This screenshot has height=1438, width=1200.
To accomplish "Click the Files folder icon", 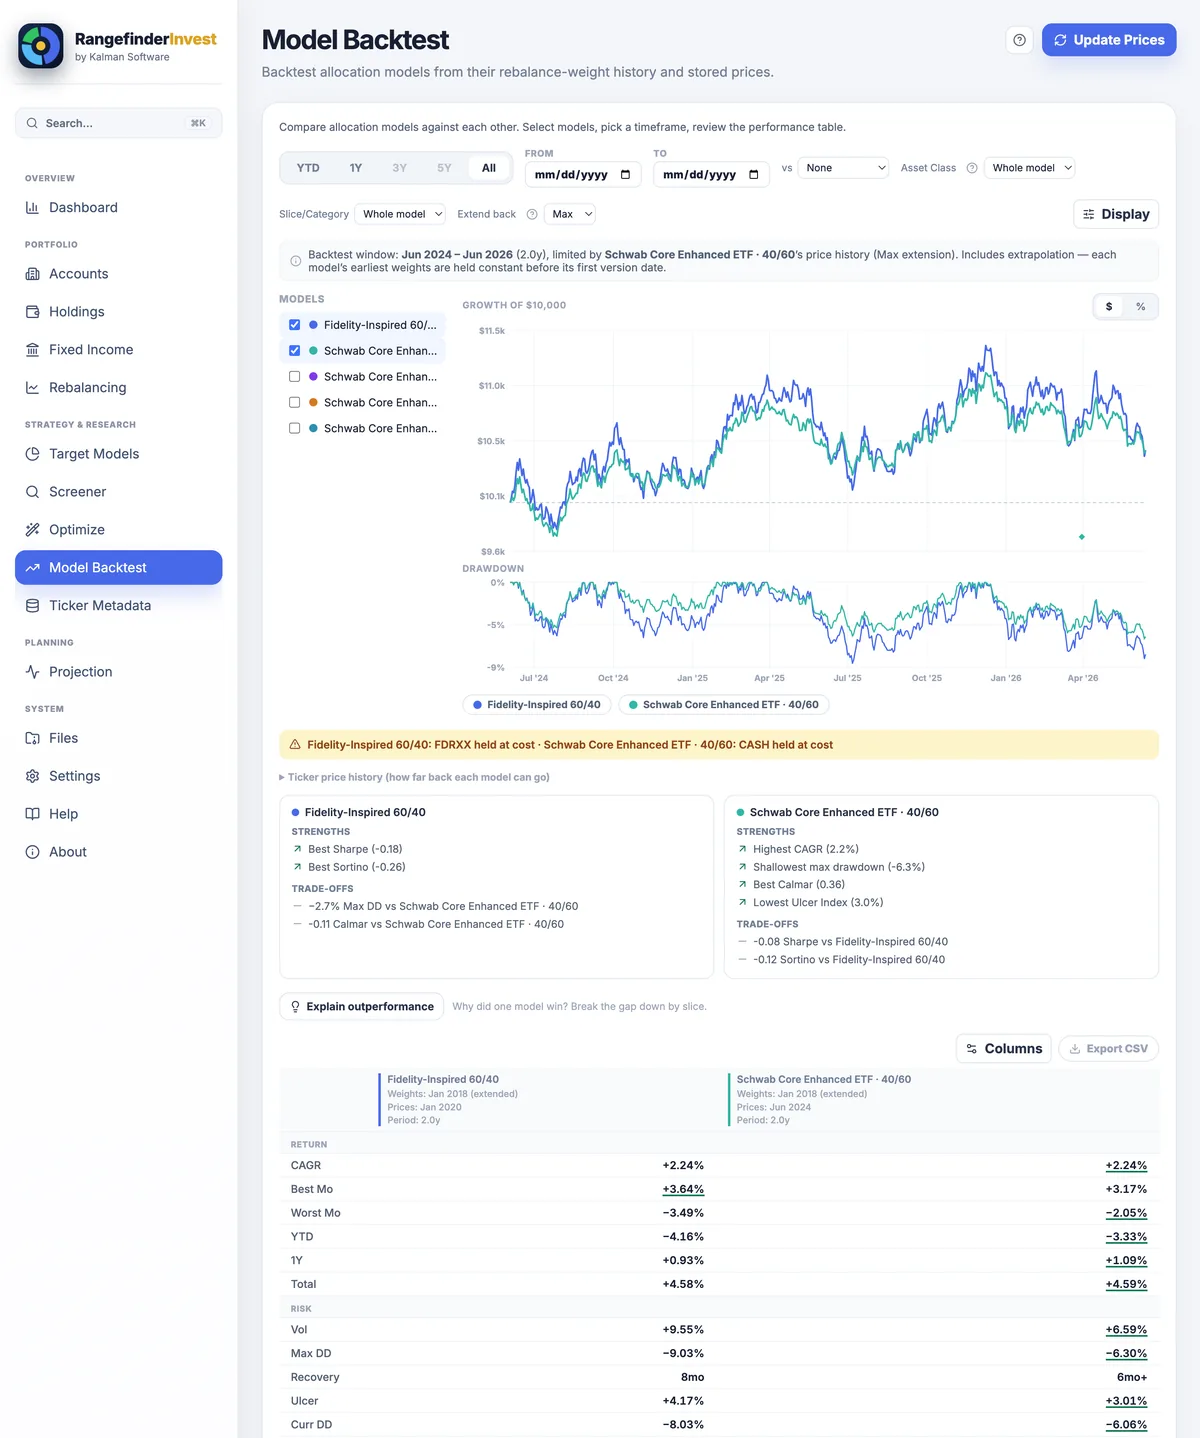I will pyautogui.click(x=32, y=738).
